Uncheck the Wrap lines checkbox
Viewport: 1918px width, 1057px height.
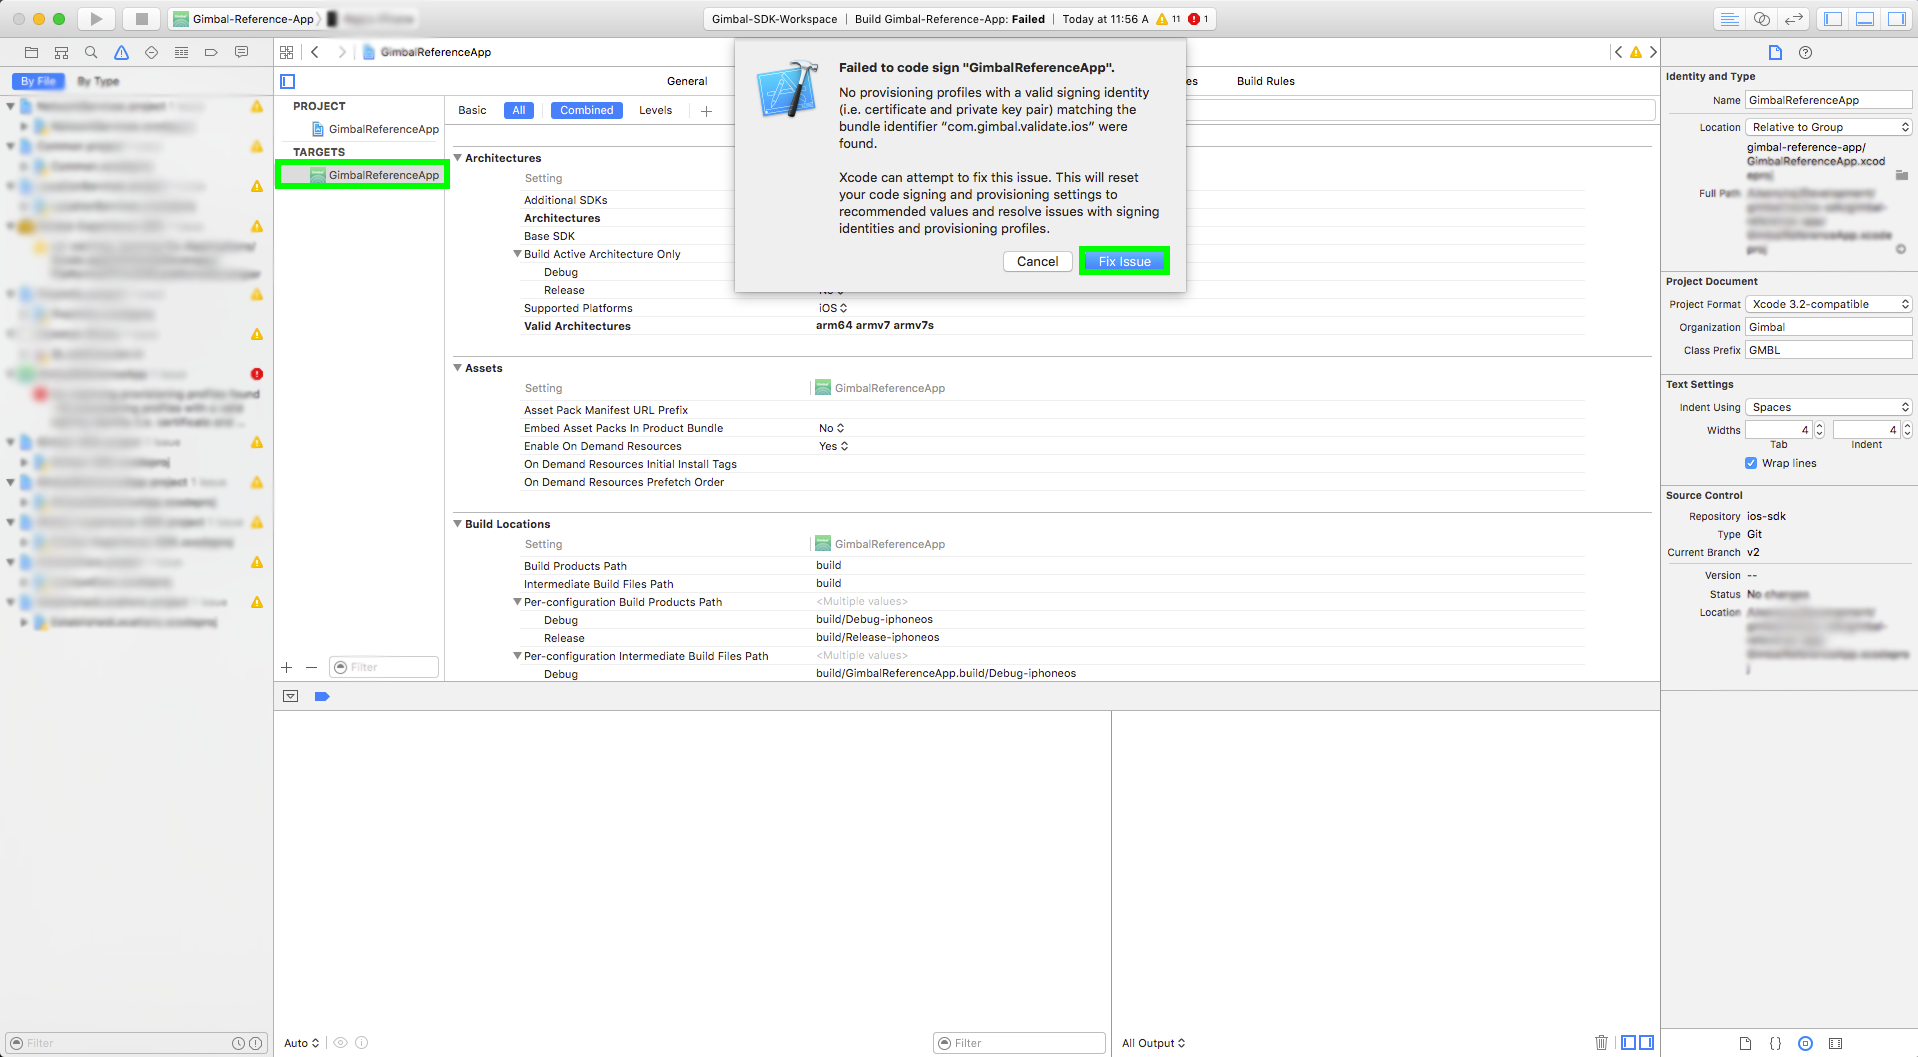[x=1751, y=463]
